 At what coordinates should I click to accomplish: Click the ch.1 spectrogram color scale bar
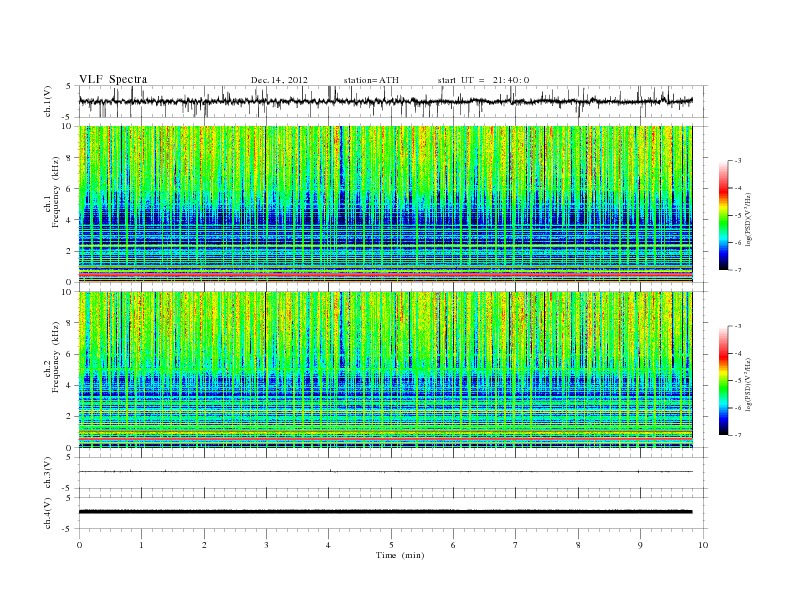(x=724, y=215)
